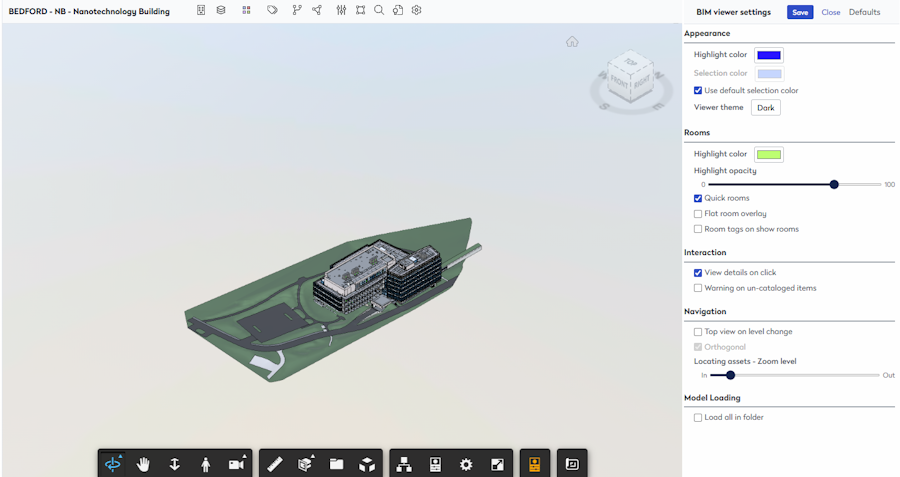Open the layers stack icon in top toolbar
The width and height of the screenshot is (900, 477).
click(x=221, y=10)
